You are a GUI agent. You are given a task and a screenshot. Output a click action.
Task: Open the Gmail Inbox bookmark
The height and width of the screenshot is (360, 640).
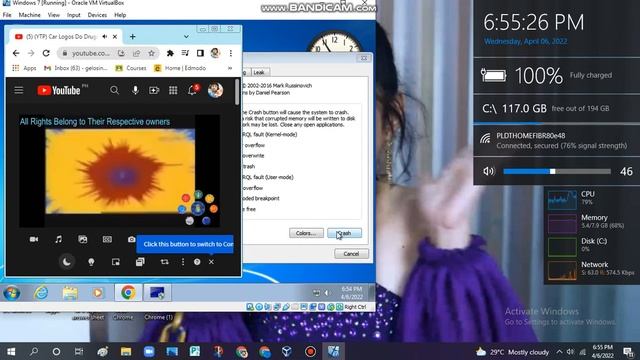76,68
